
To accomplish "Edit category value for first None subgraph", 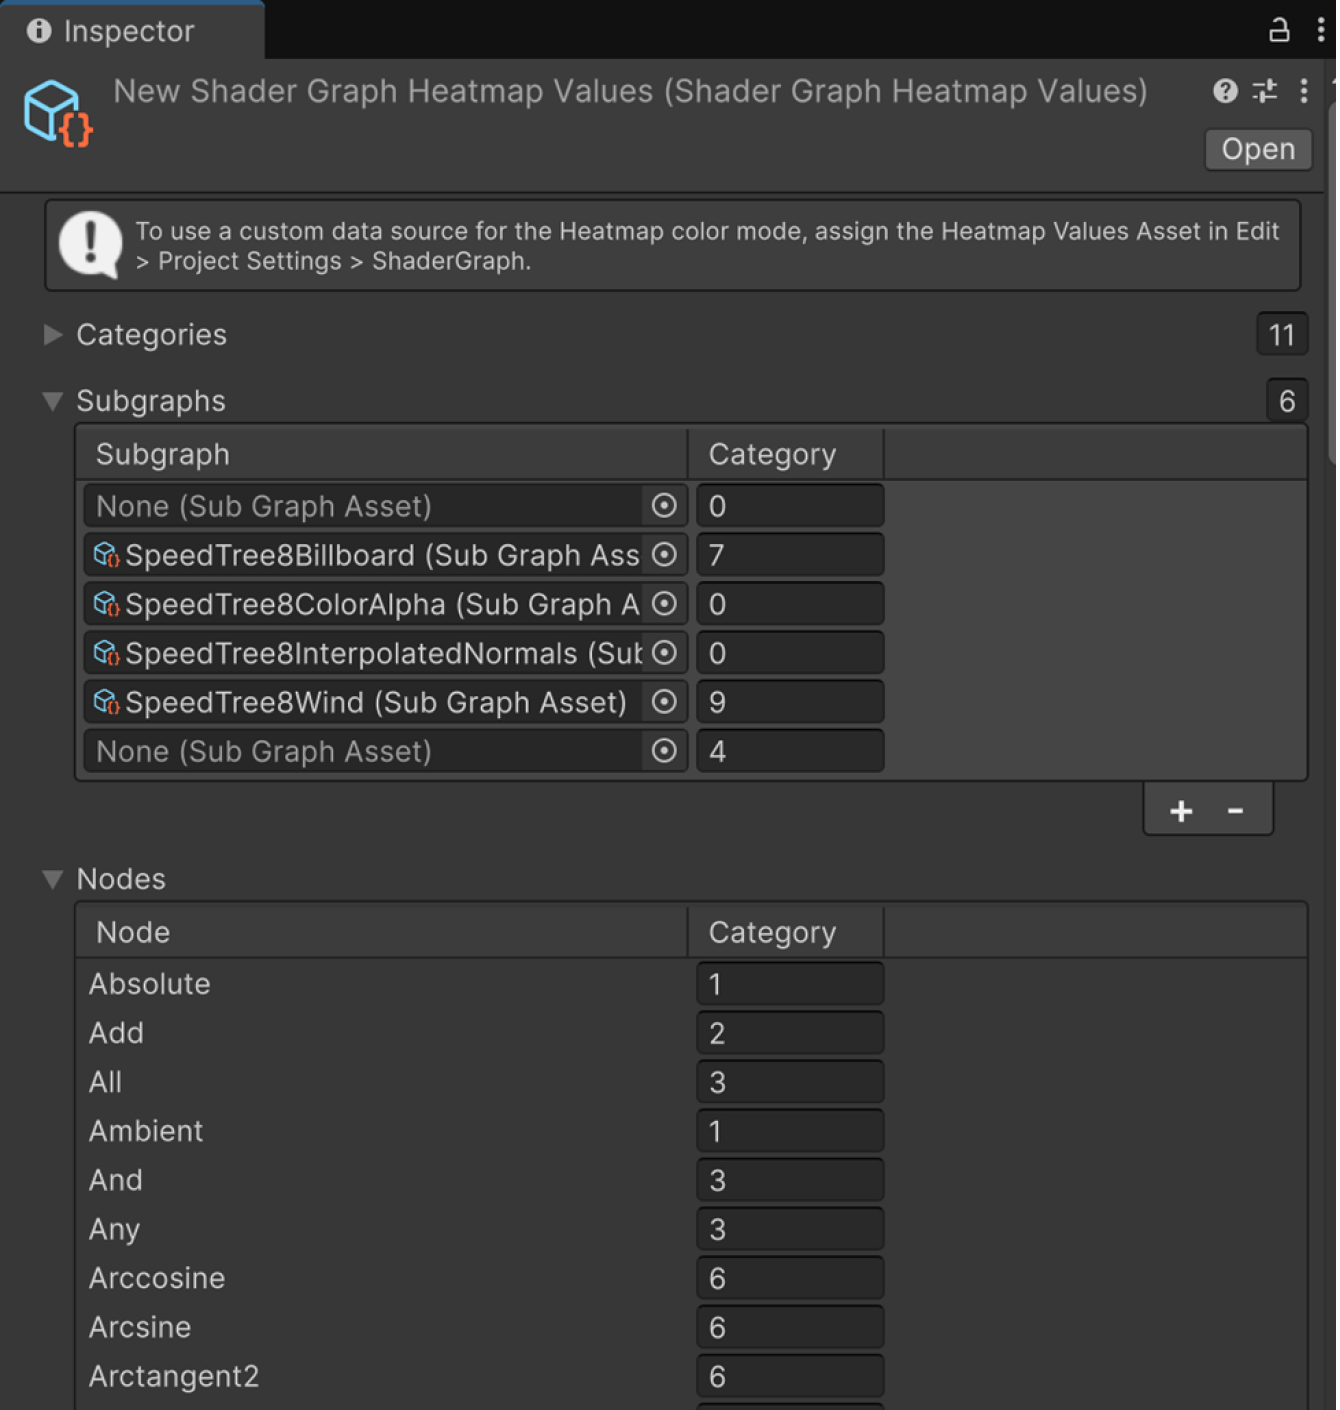I will coord(790,506).
